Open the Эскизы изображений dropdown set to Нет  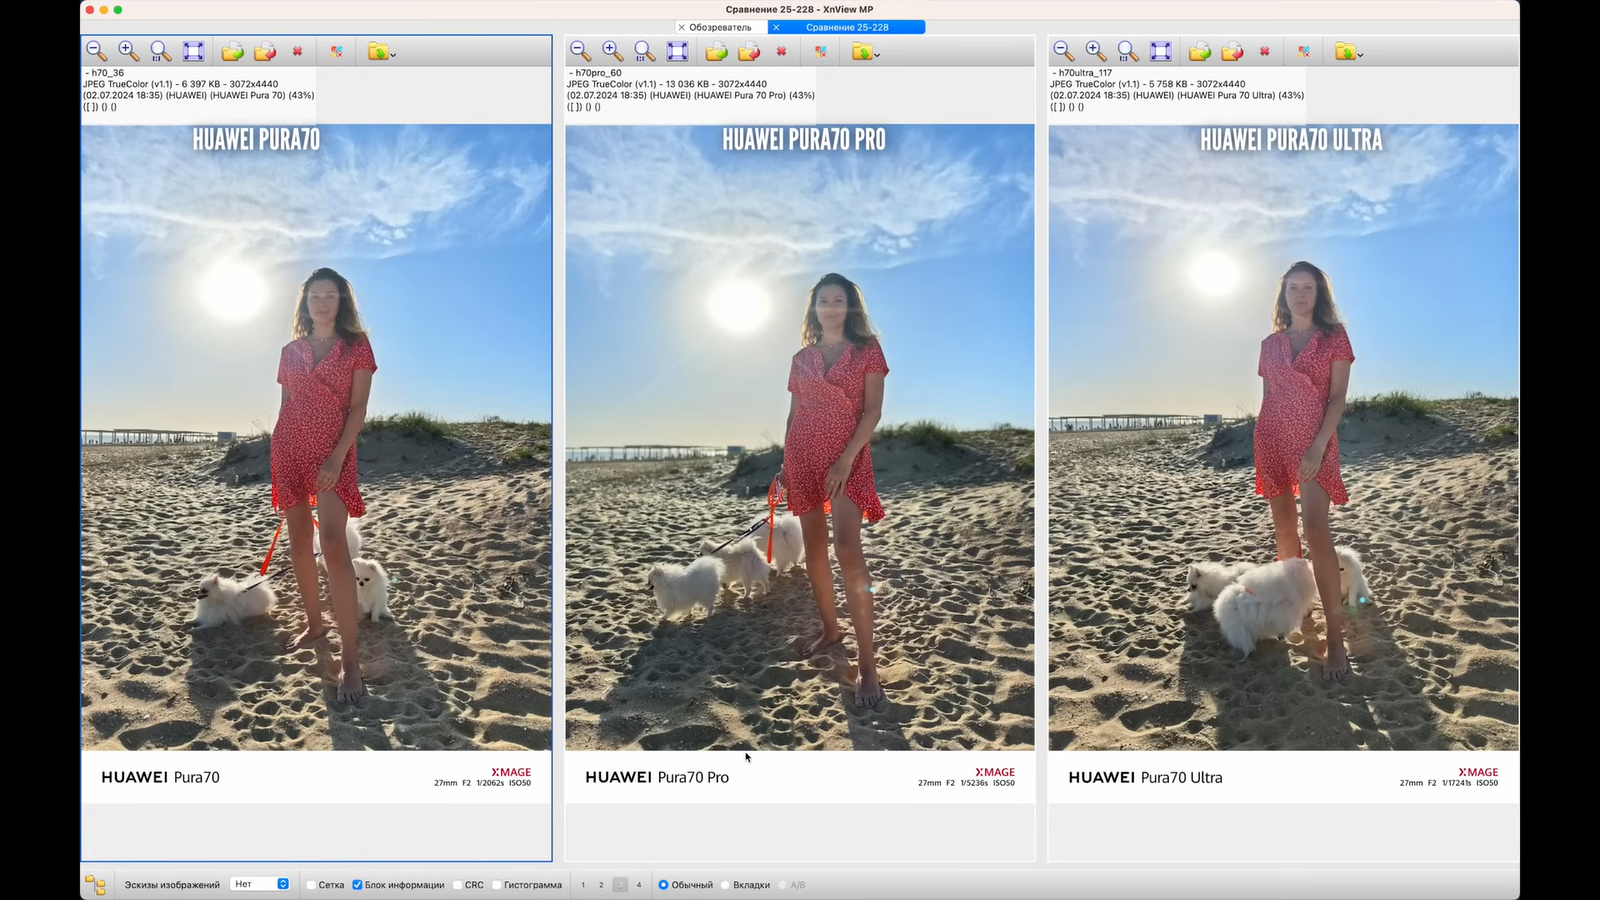260,884
